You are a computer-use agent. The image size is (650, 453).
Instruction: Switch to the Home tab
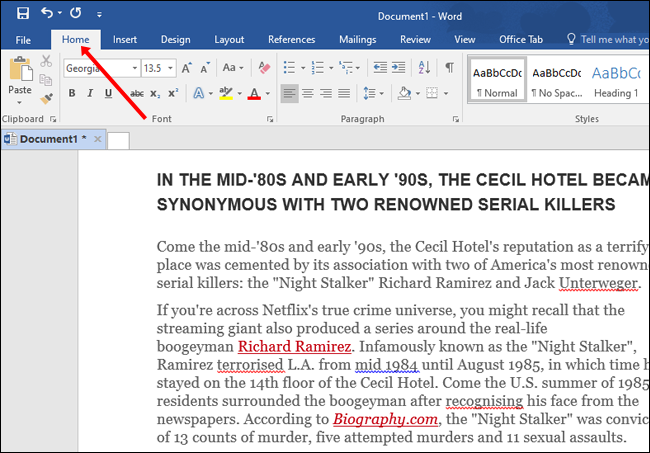75,39
